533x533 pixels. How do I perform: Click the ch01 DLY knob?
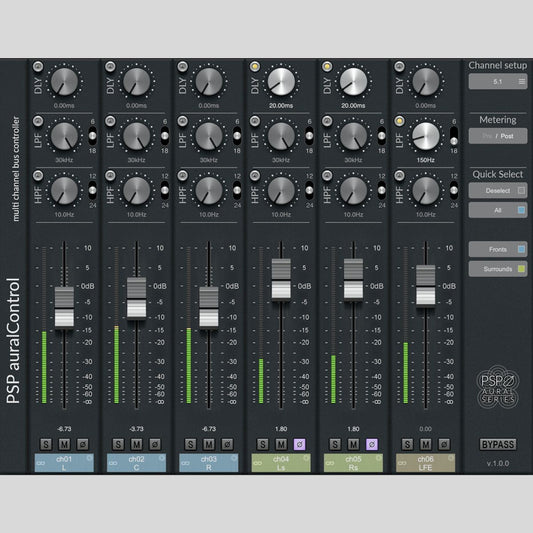tap(64, 82)
